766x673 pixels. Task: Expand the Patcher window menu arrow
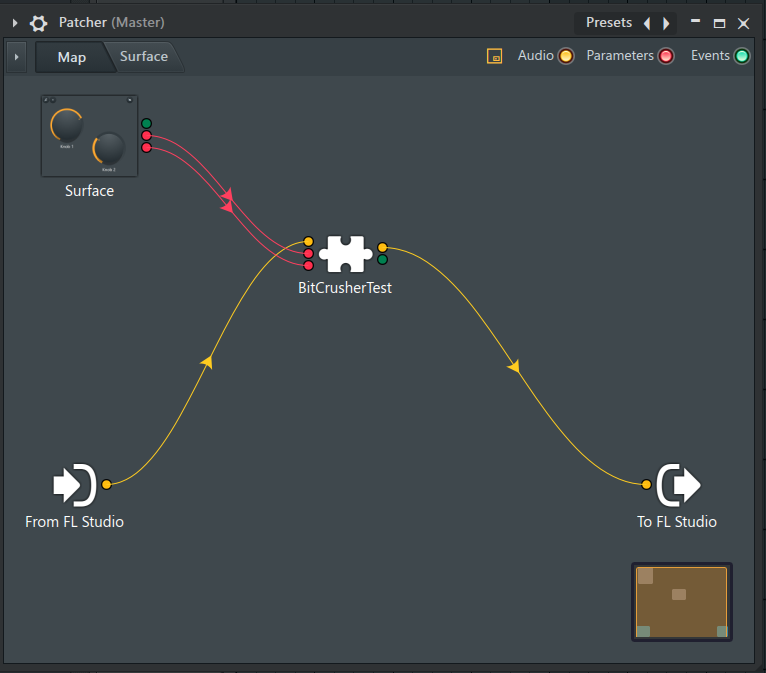tap(15, 22)
